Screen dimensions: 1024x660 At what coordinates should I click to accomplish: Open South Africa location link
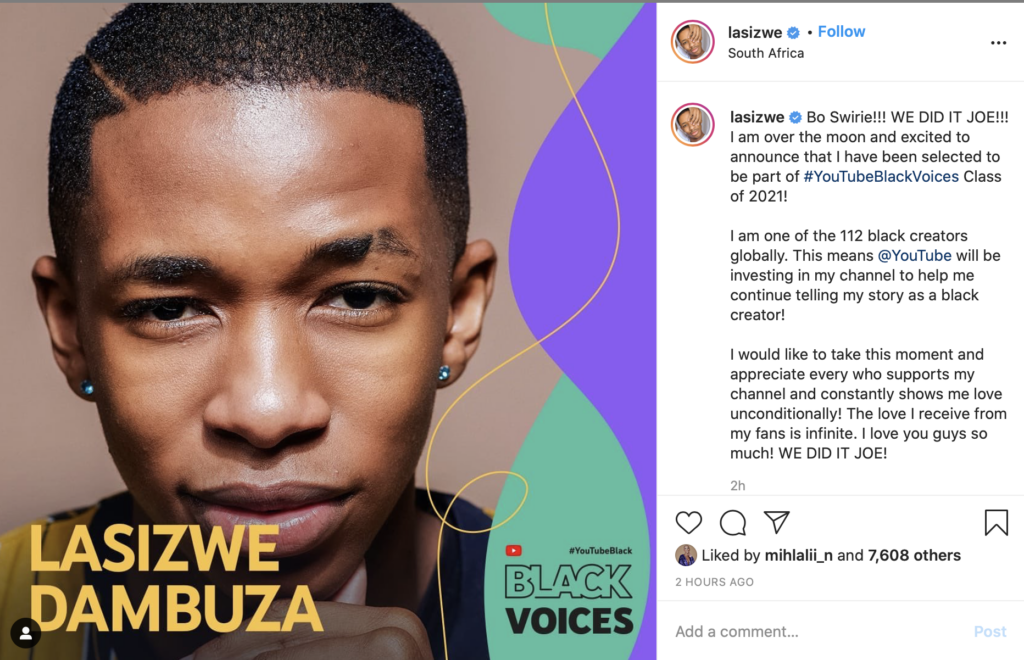tap(765, 53)
